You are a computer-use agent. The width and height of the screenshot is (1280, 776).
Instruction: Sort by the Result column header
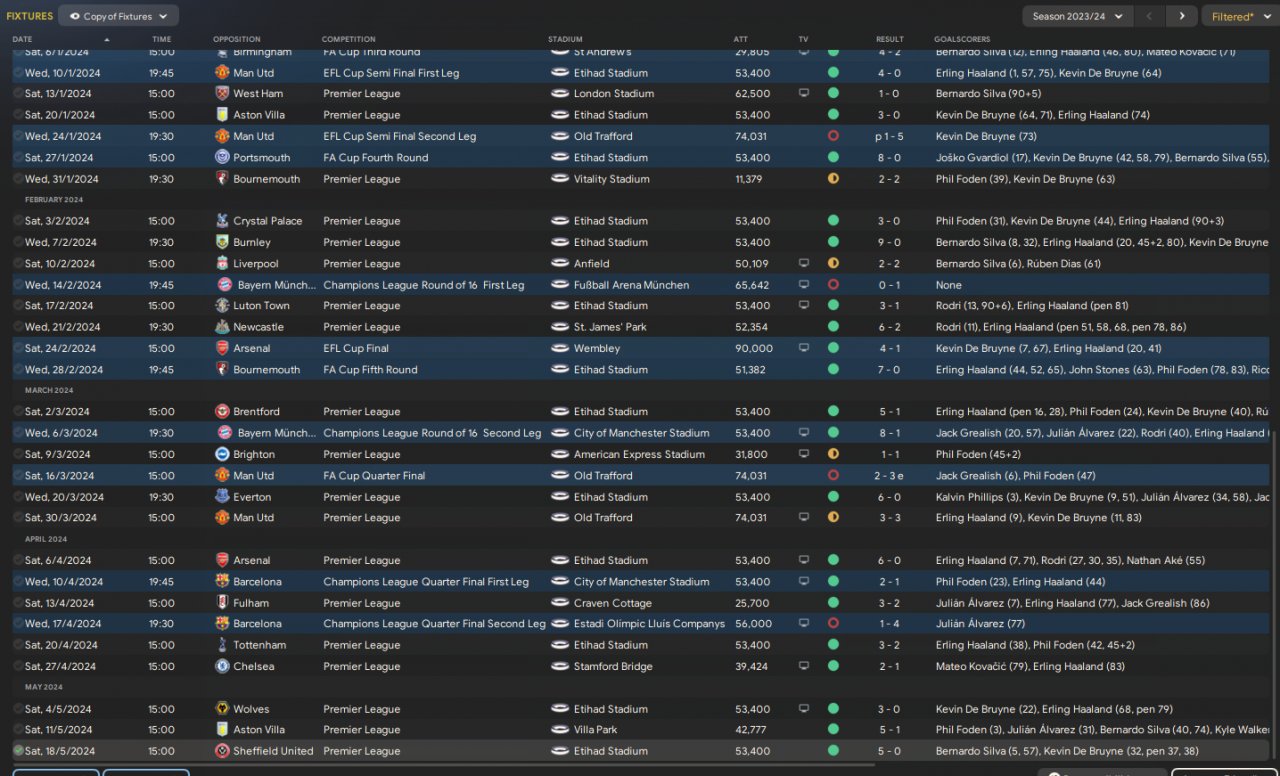(890, 40)
